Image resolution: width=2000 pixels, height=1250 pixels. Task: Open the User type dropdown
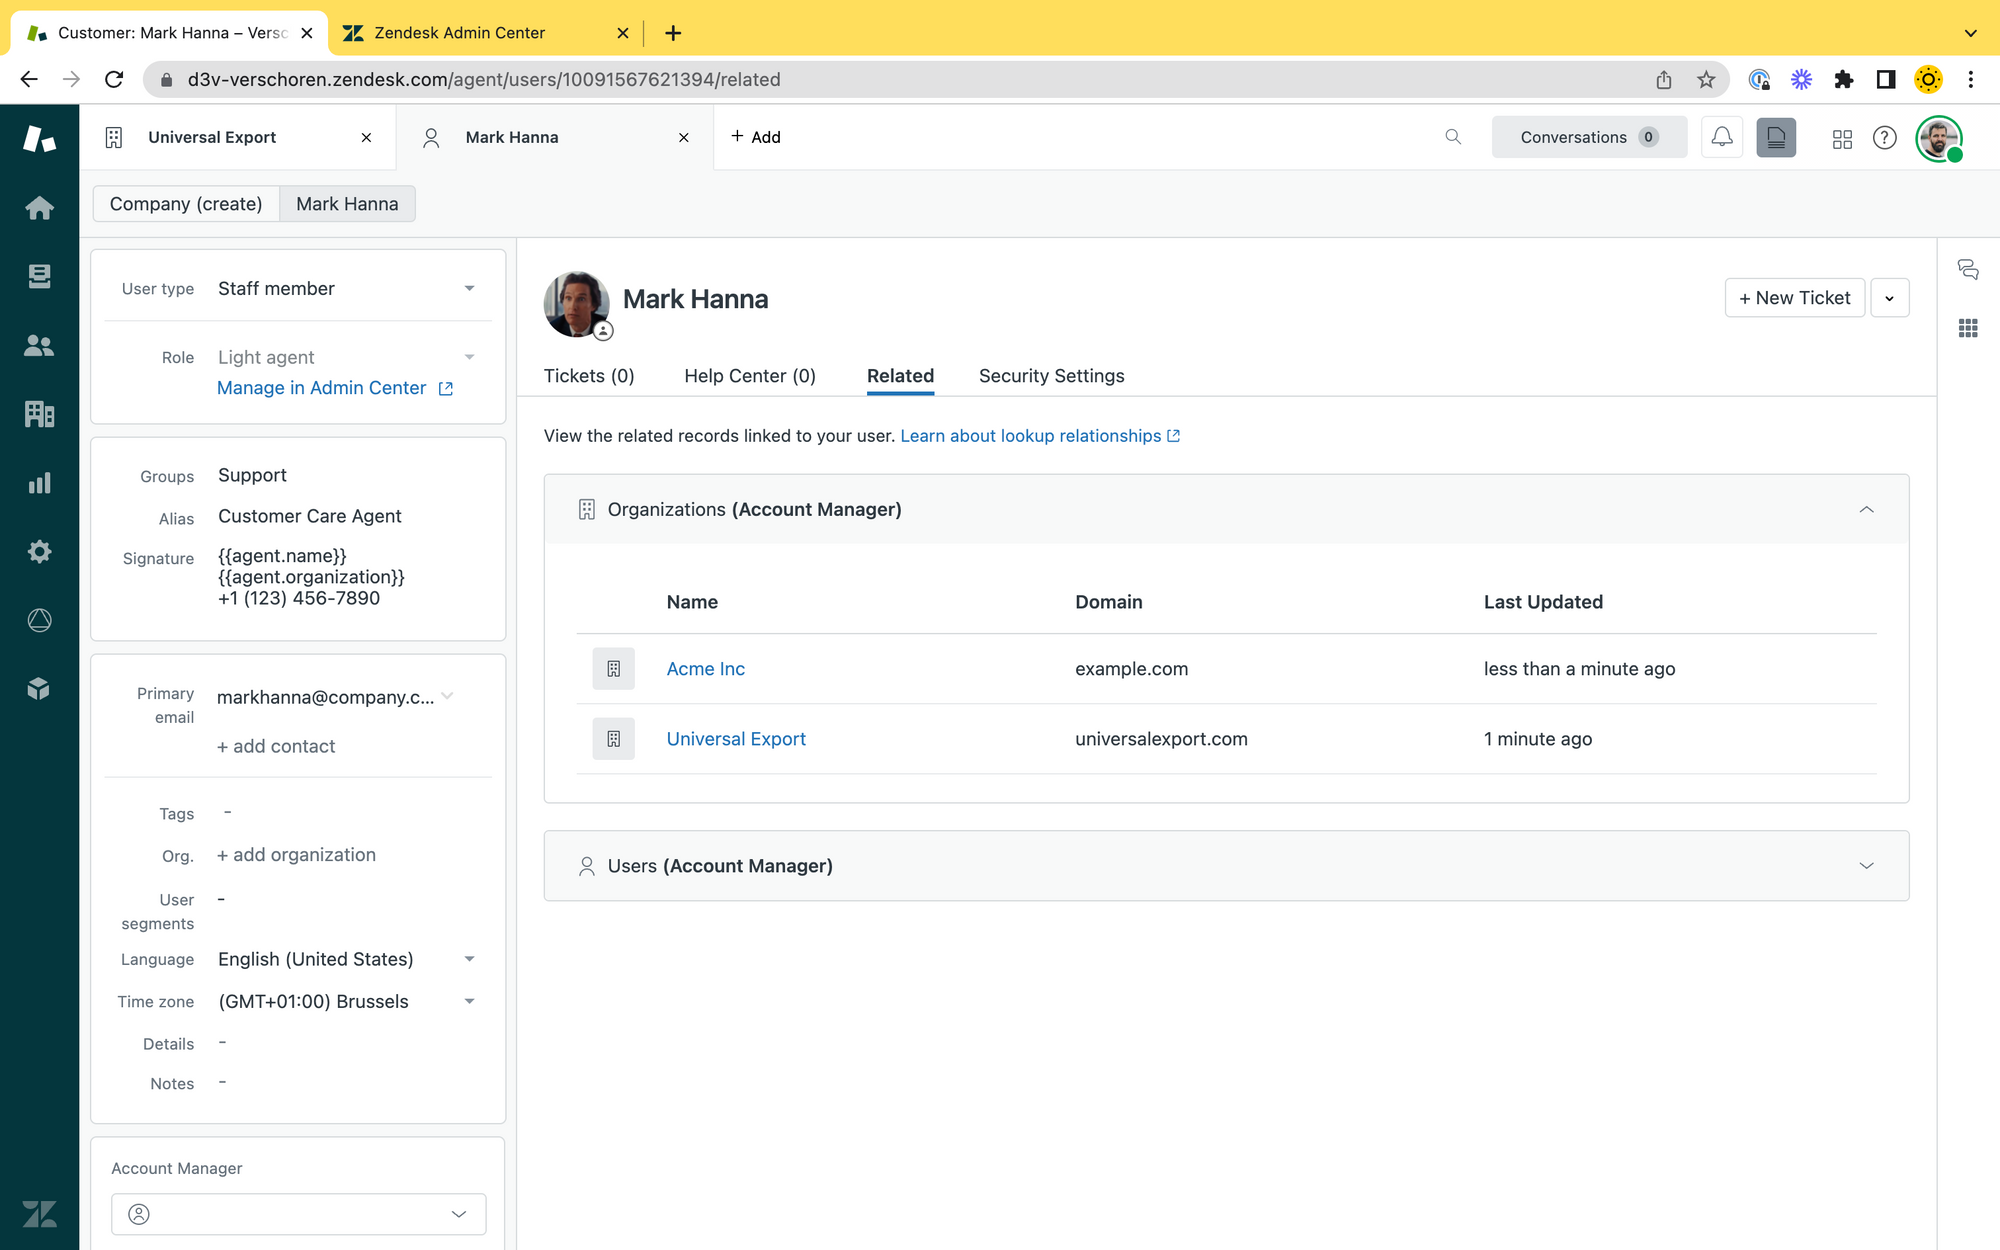click(x=345, y=289)
